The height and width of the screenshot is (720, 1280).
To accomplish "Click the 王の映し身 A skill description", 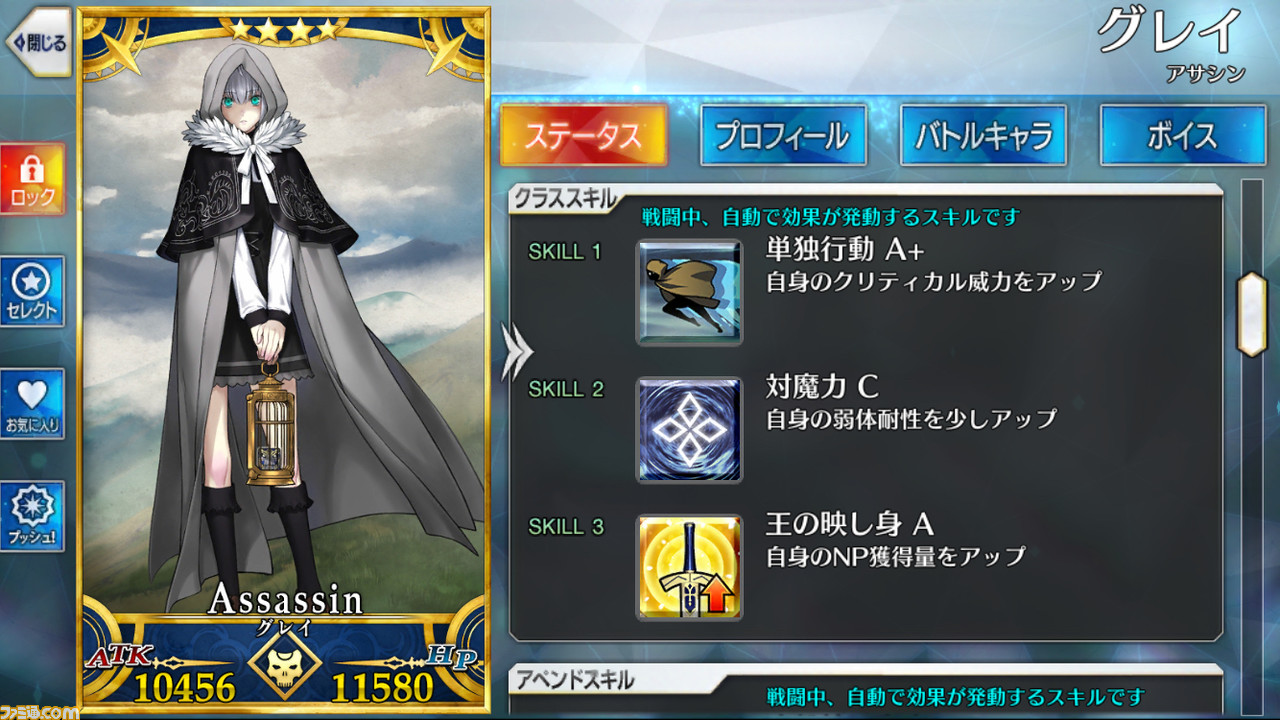I will (x=896, y=555).
